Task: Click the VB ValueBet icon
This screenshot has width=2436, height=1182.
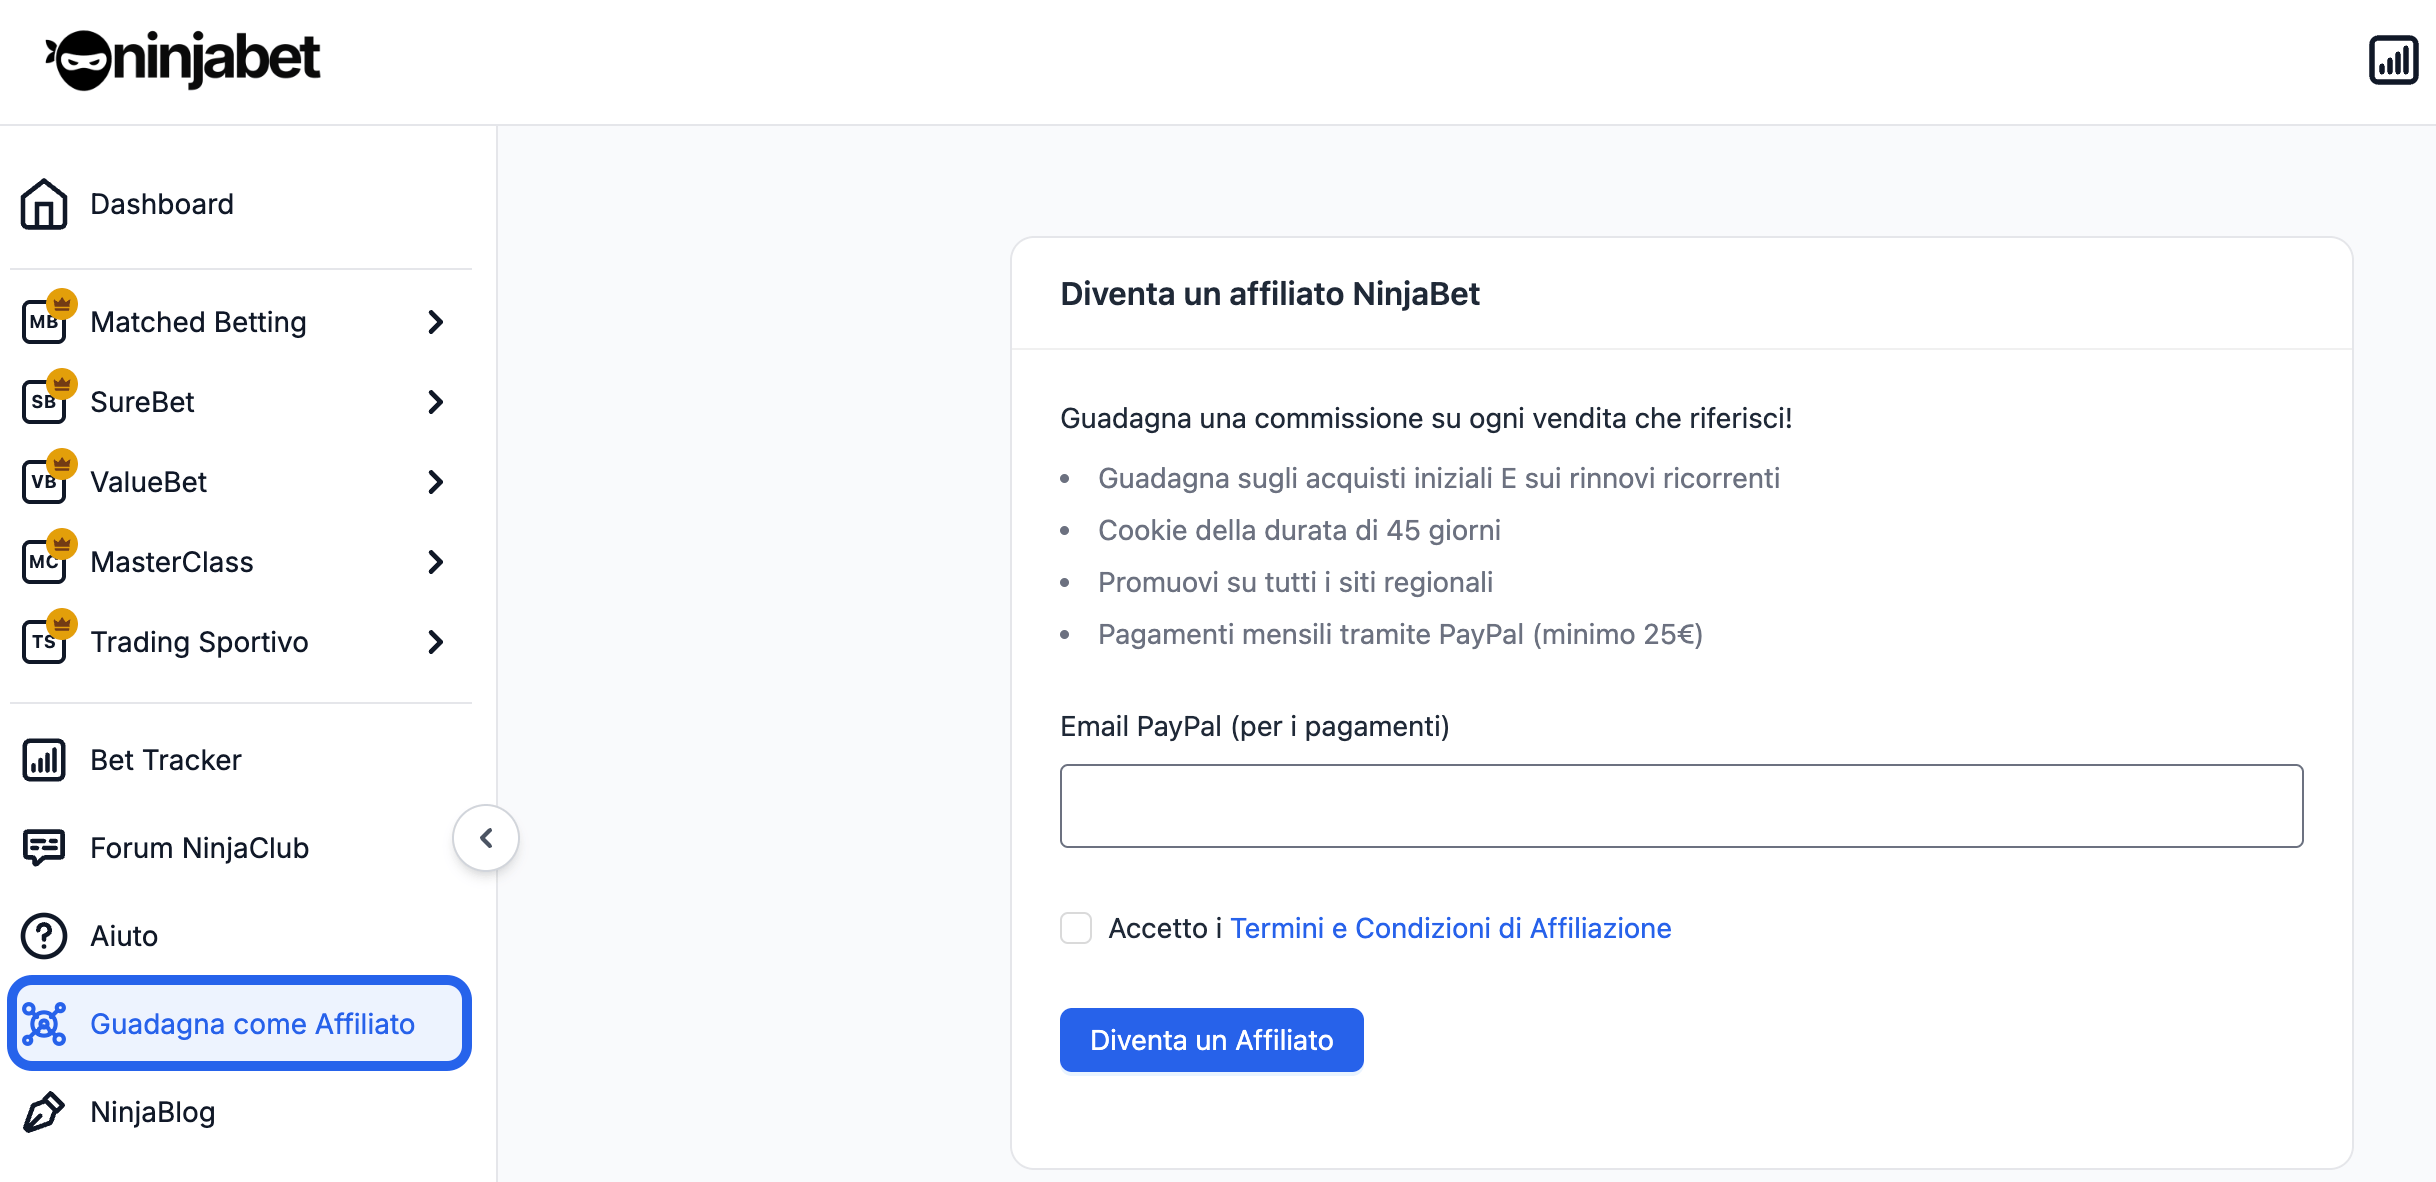Action: 44,482
